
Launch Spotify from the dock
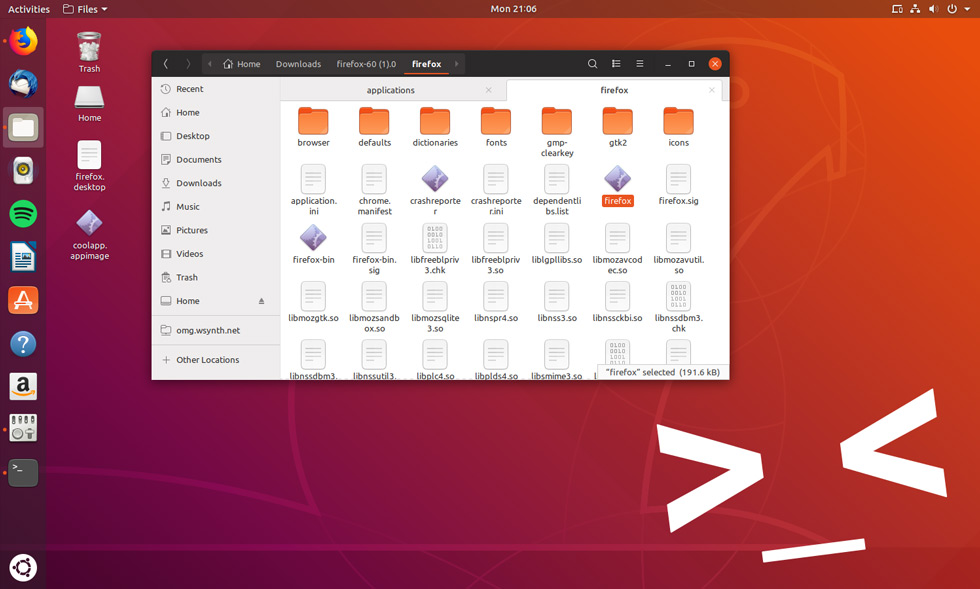[23, 214]
